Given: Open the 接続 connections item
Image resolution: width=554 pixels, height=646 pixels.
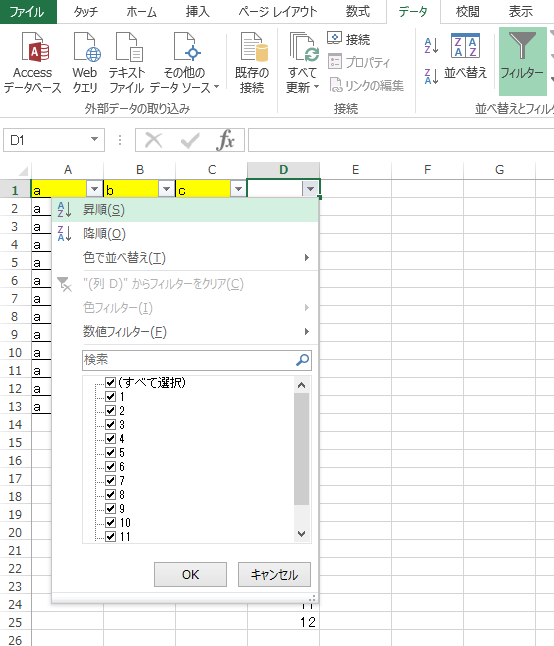Looking at the screenshot, I should pos(349,39).
